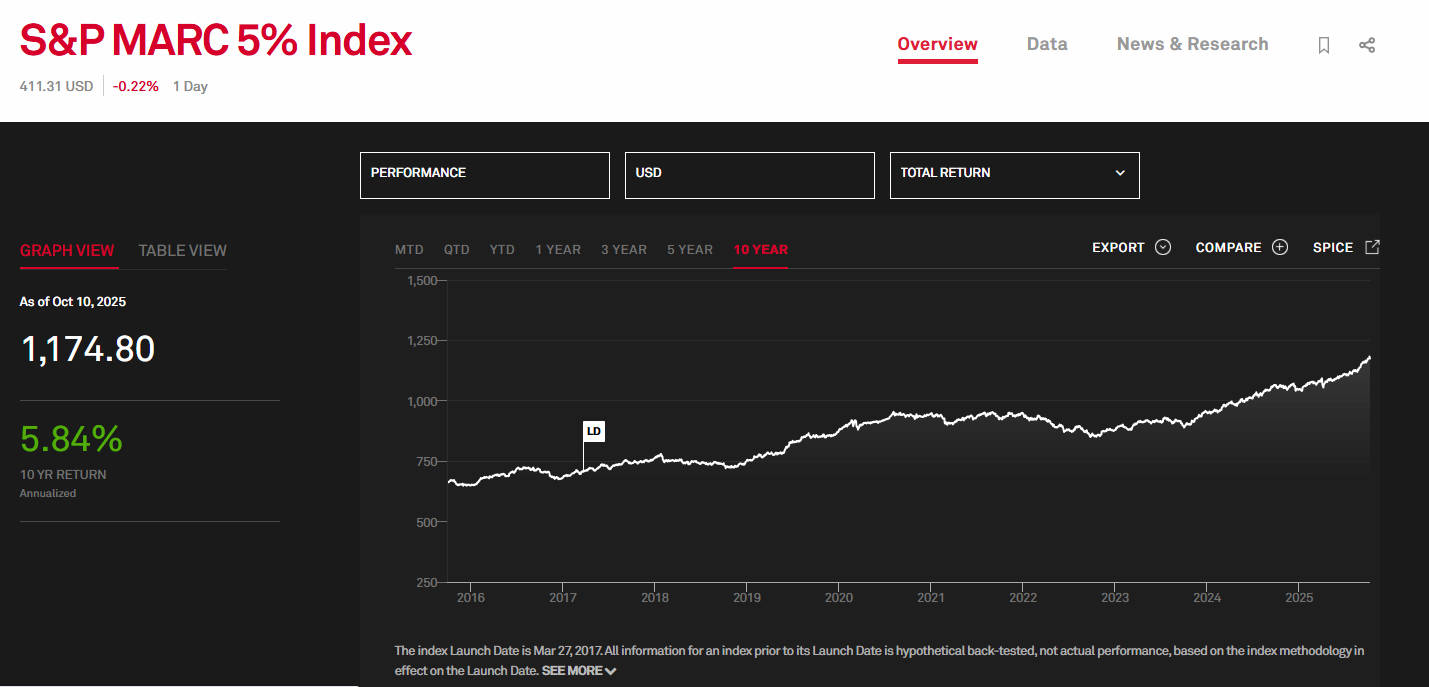1429x687 pixels.
Task: Open SPICE via the external link icon
Action: point(1371,245)
